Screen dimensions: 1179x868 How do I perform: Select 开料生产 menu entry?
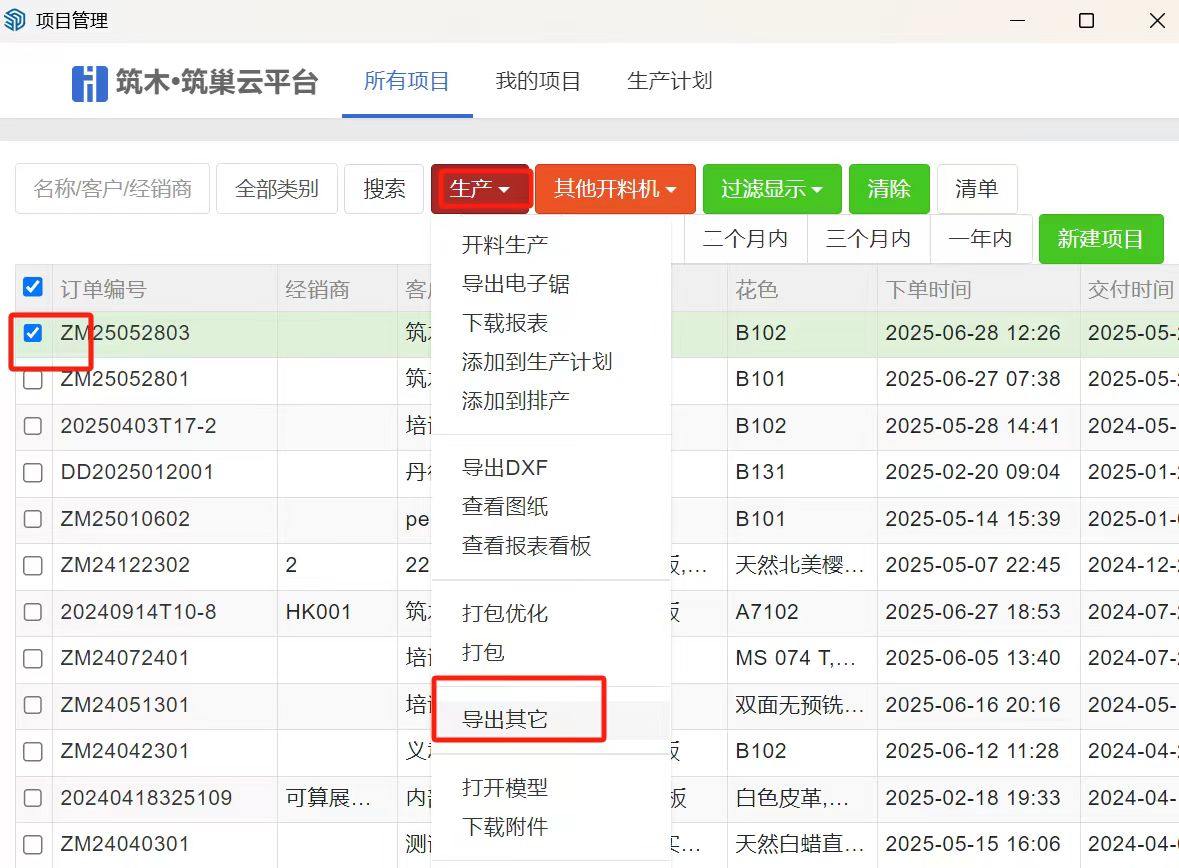point(505,244)
